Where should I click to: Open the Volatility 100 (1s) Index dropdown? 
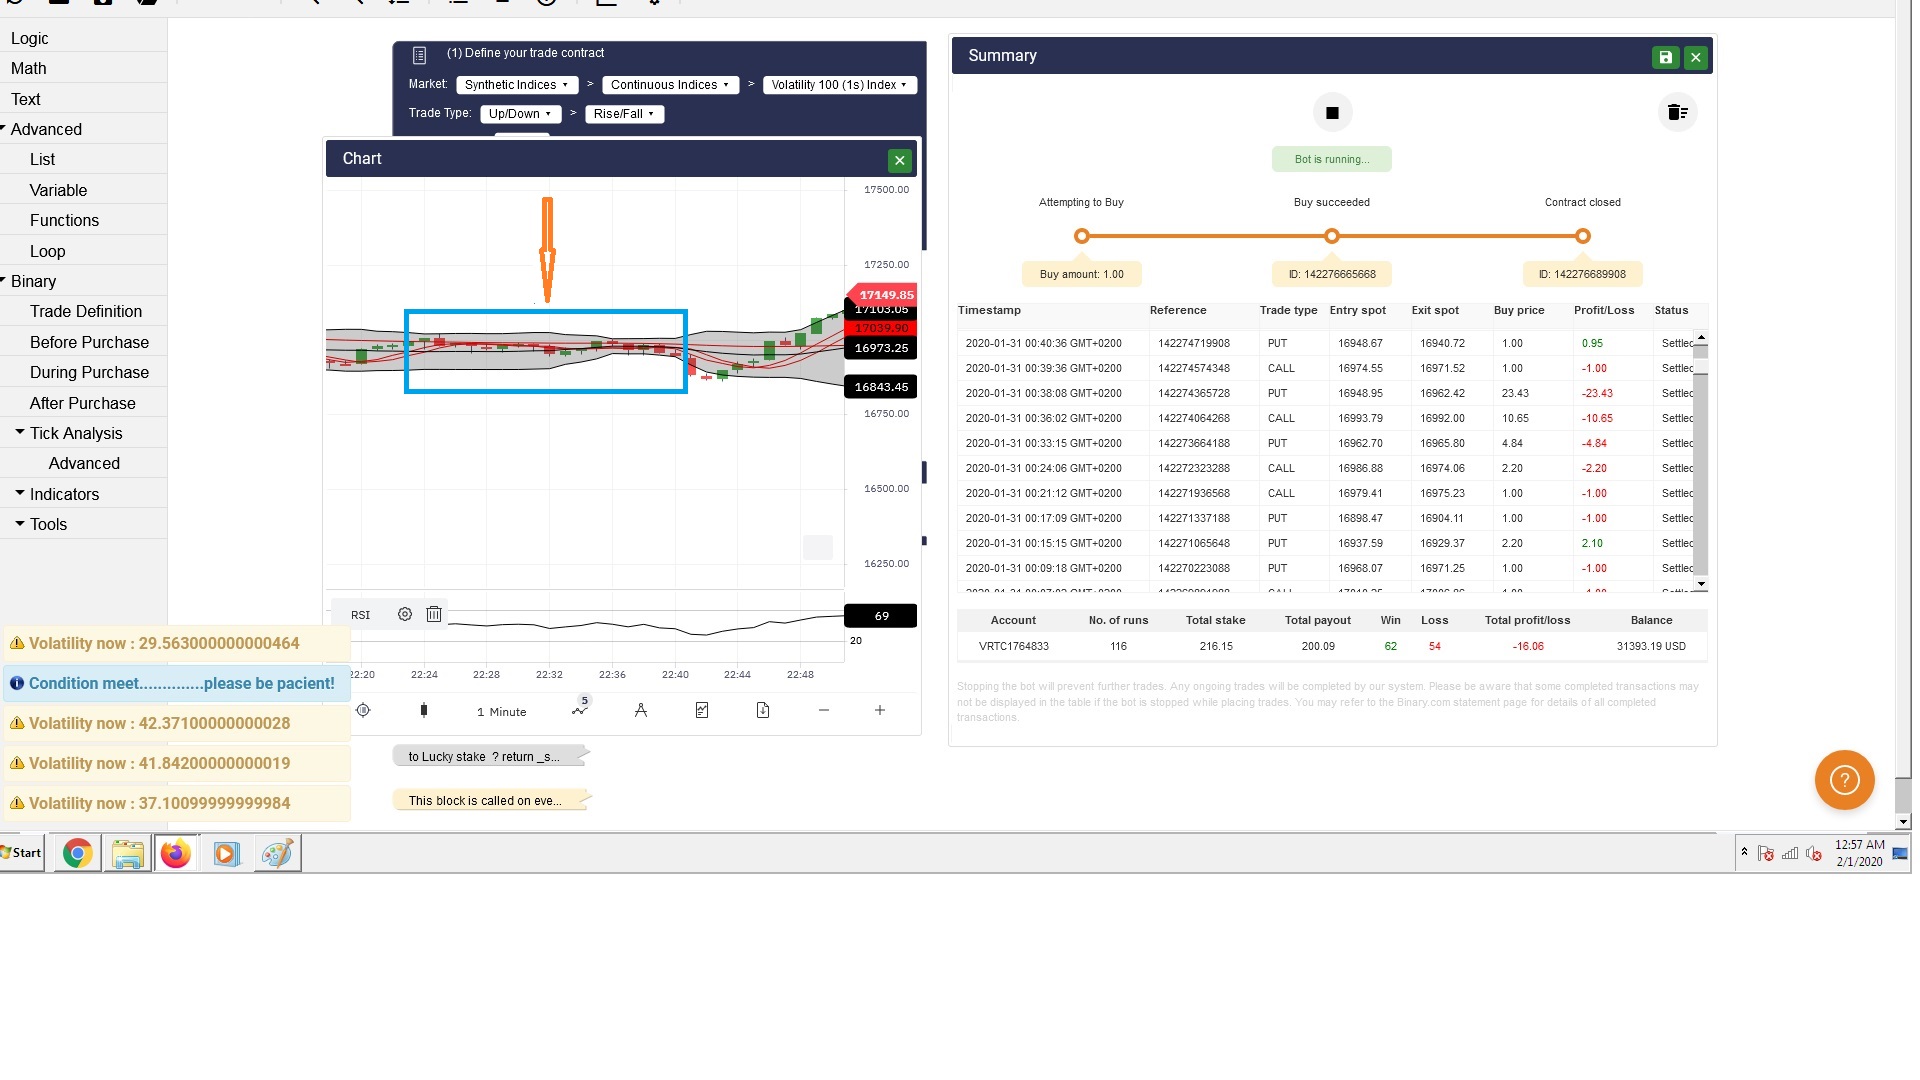(x=839, y=85)
